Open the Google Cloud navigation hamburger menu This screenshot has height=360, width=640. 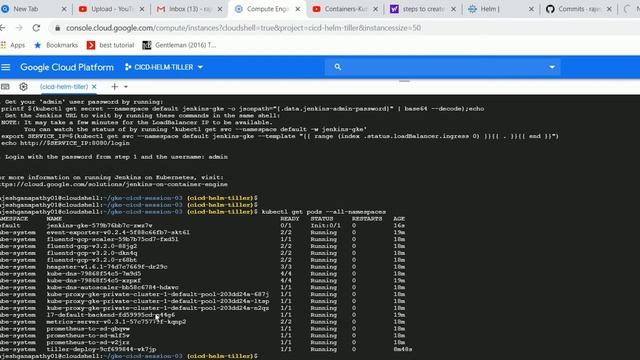click(6, 67)
